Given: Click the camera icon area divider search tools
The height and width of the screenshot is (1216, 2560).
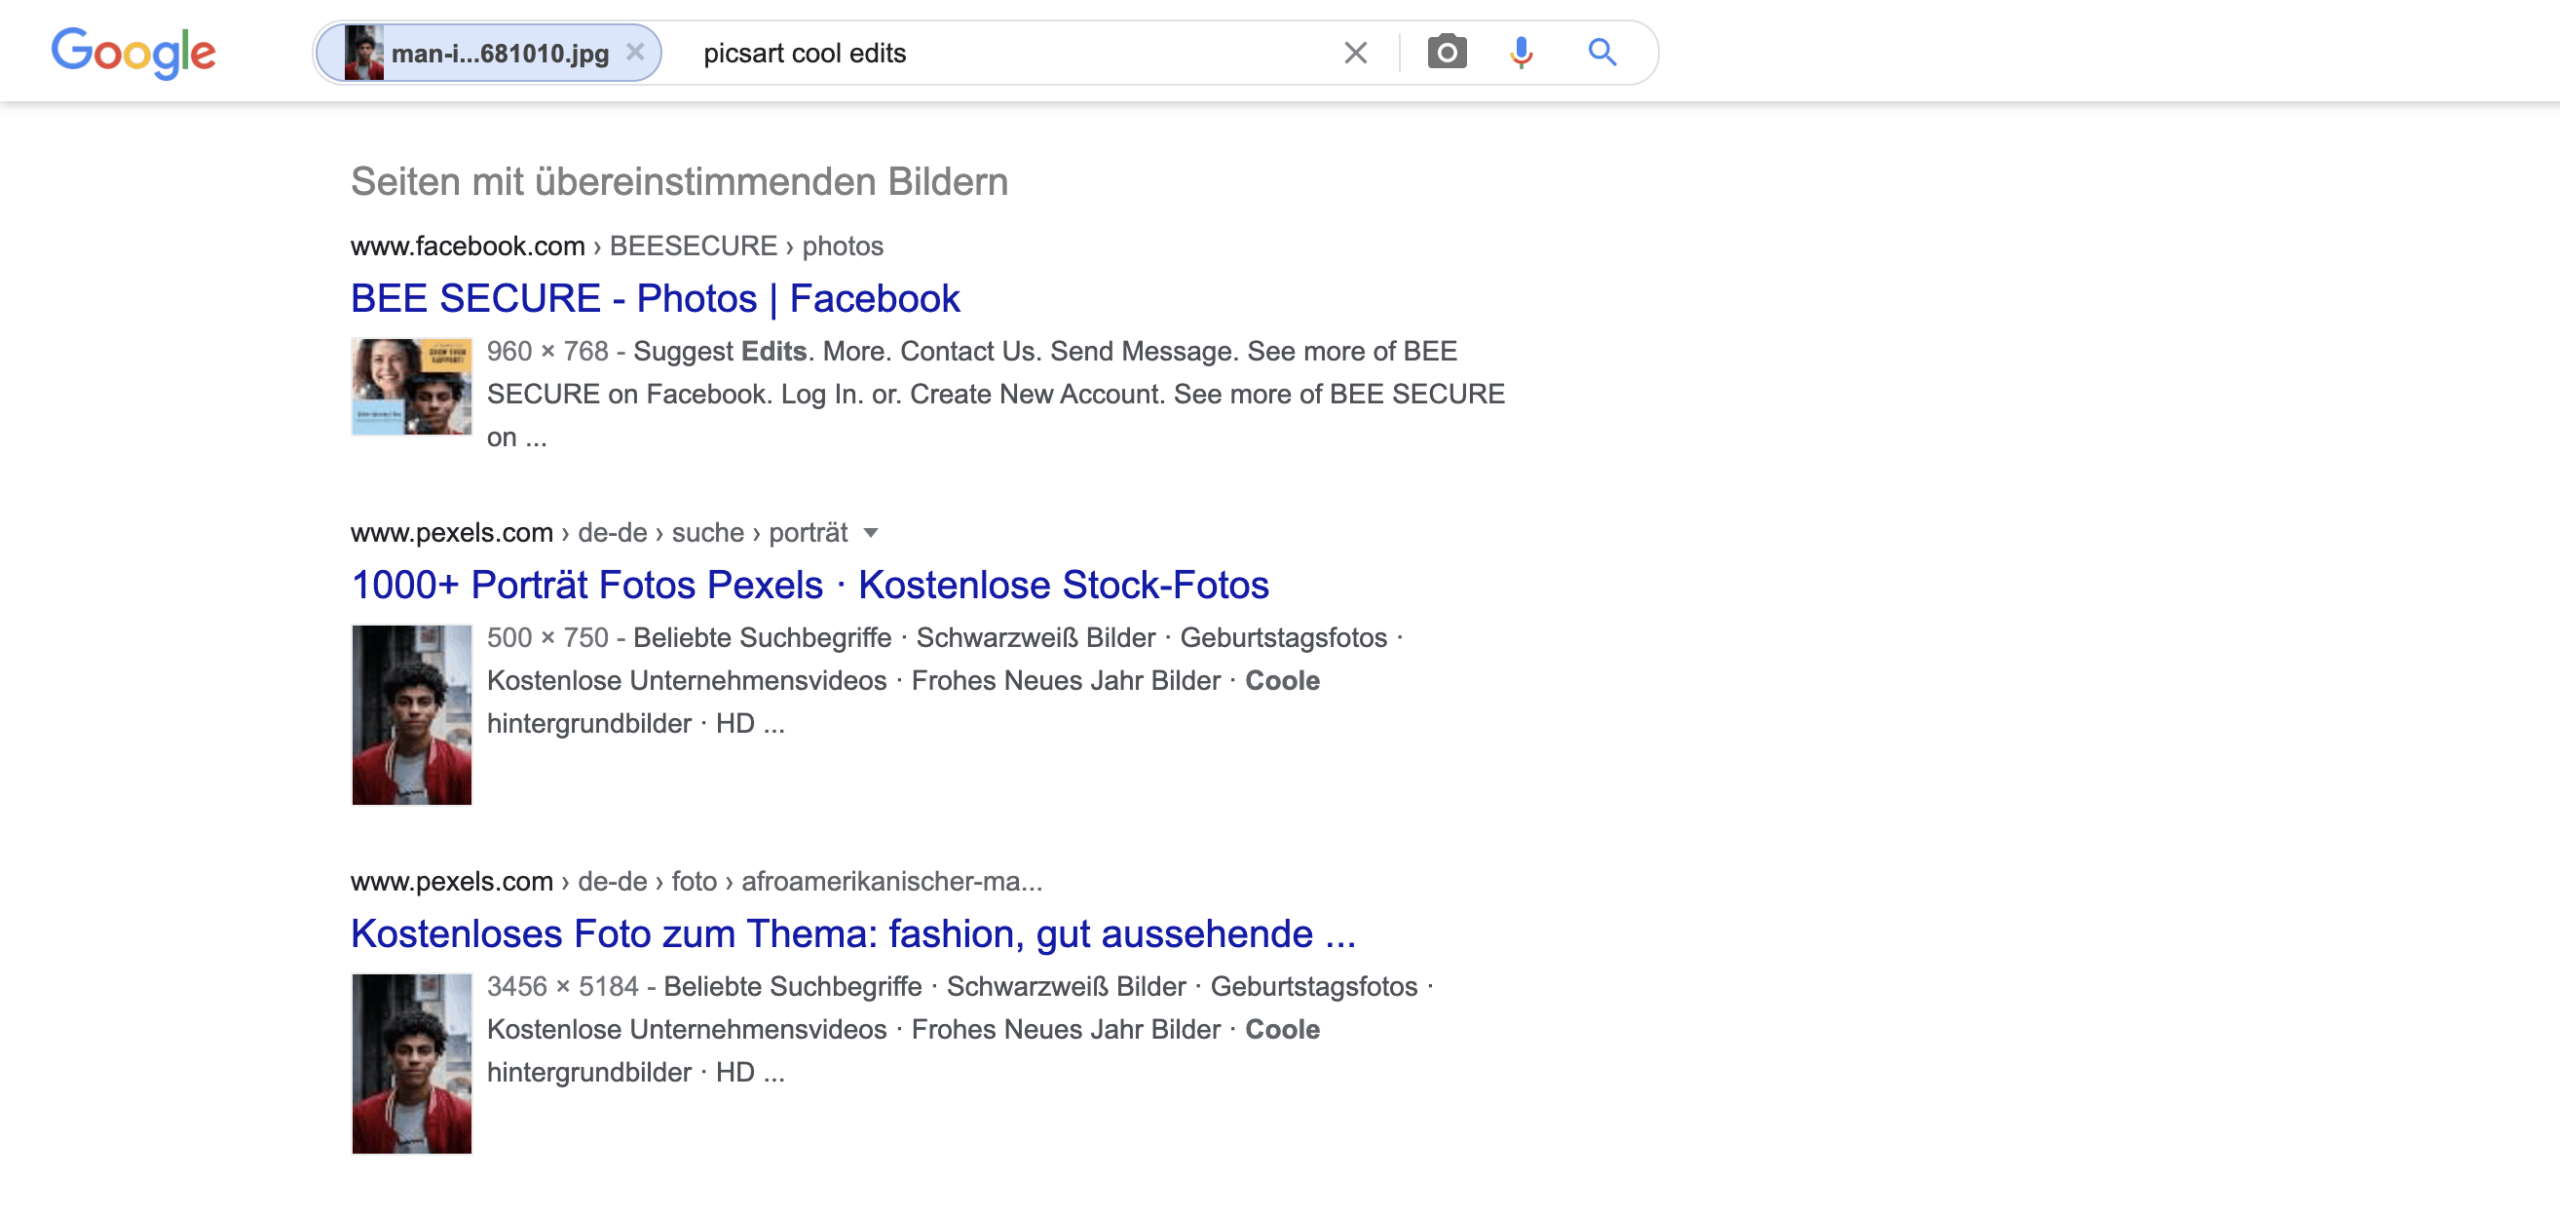Looking at the screenshot, I should [x=1398, y=51].
